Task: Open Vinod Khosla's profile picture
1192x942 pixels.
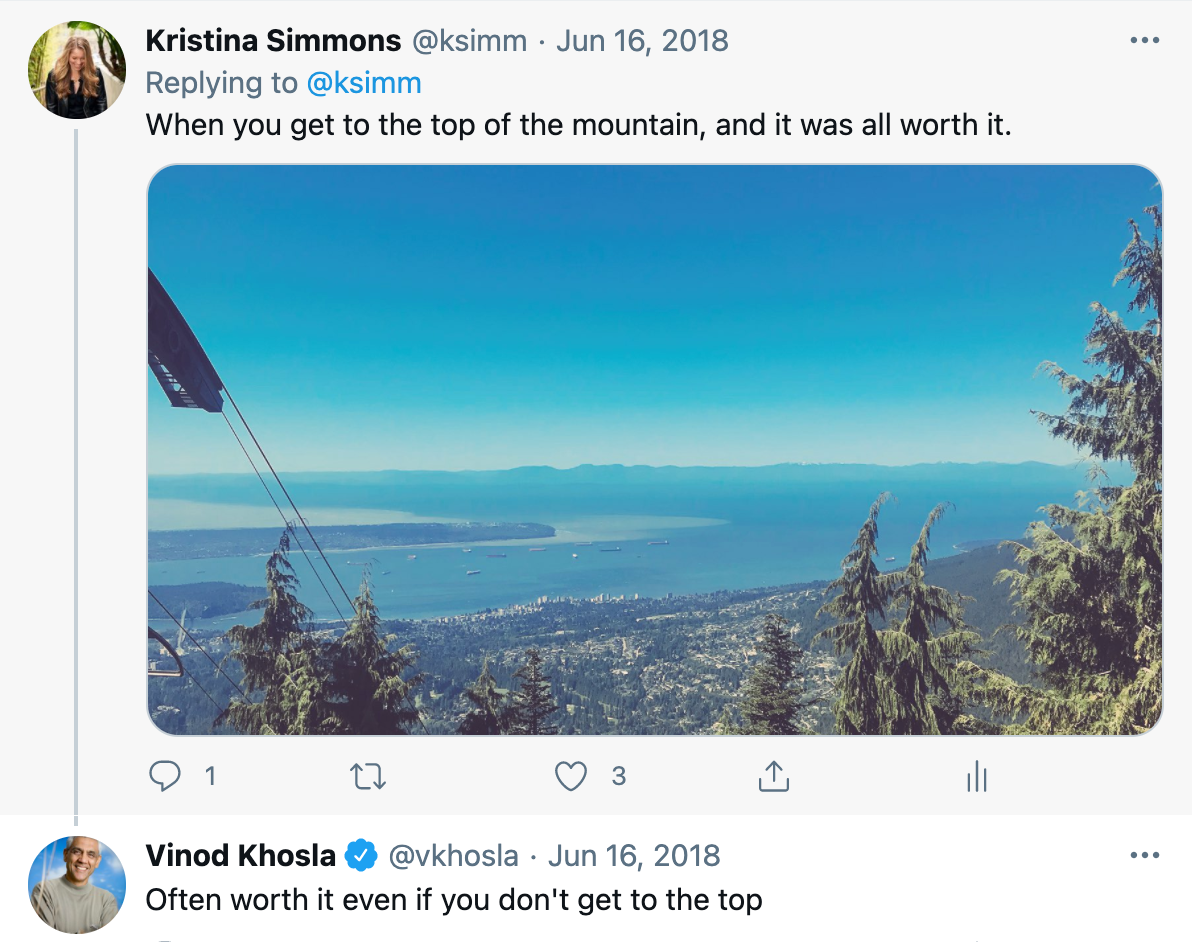Action: (x=77, y=885)
